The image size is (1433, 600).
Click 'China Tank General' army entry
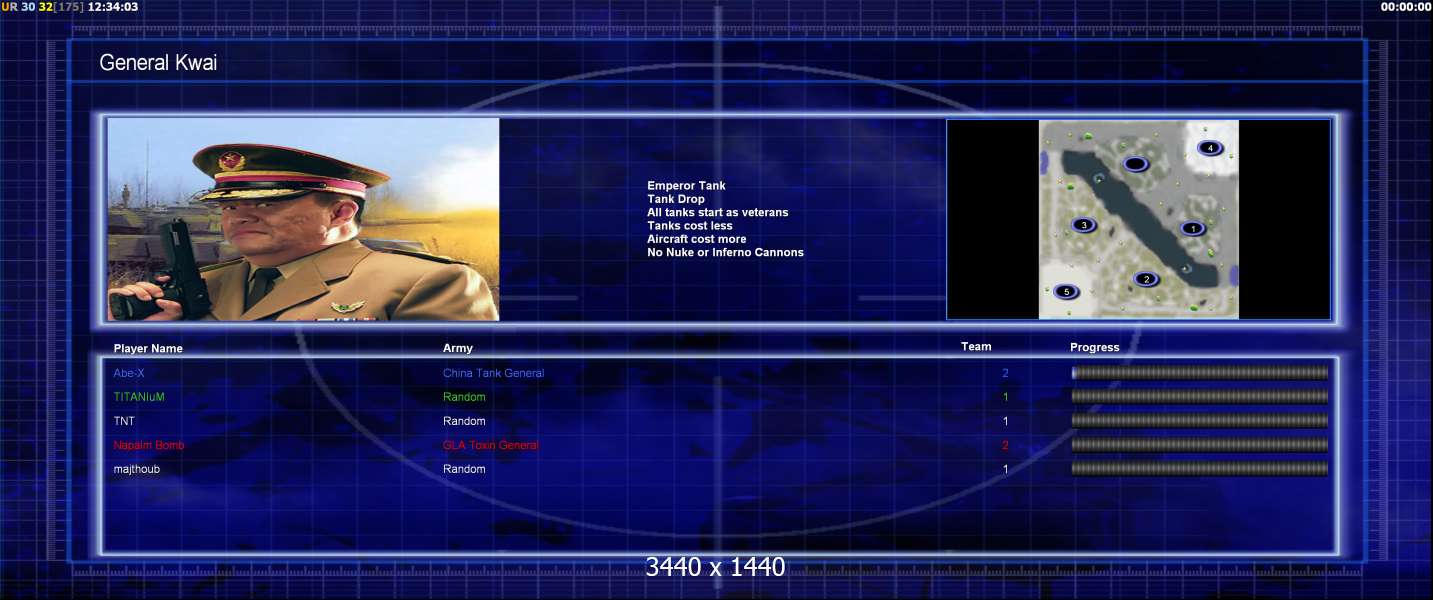[x=494, y=373]
